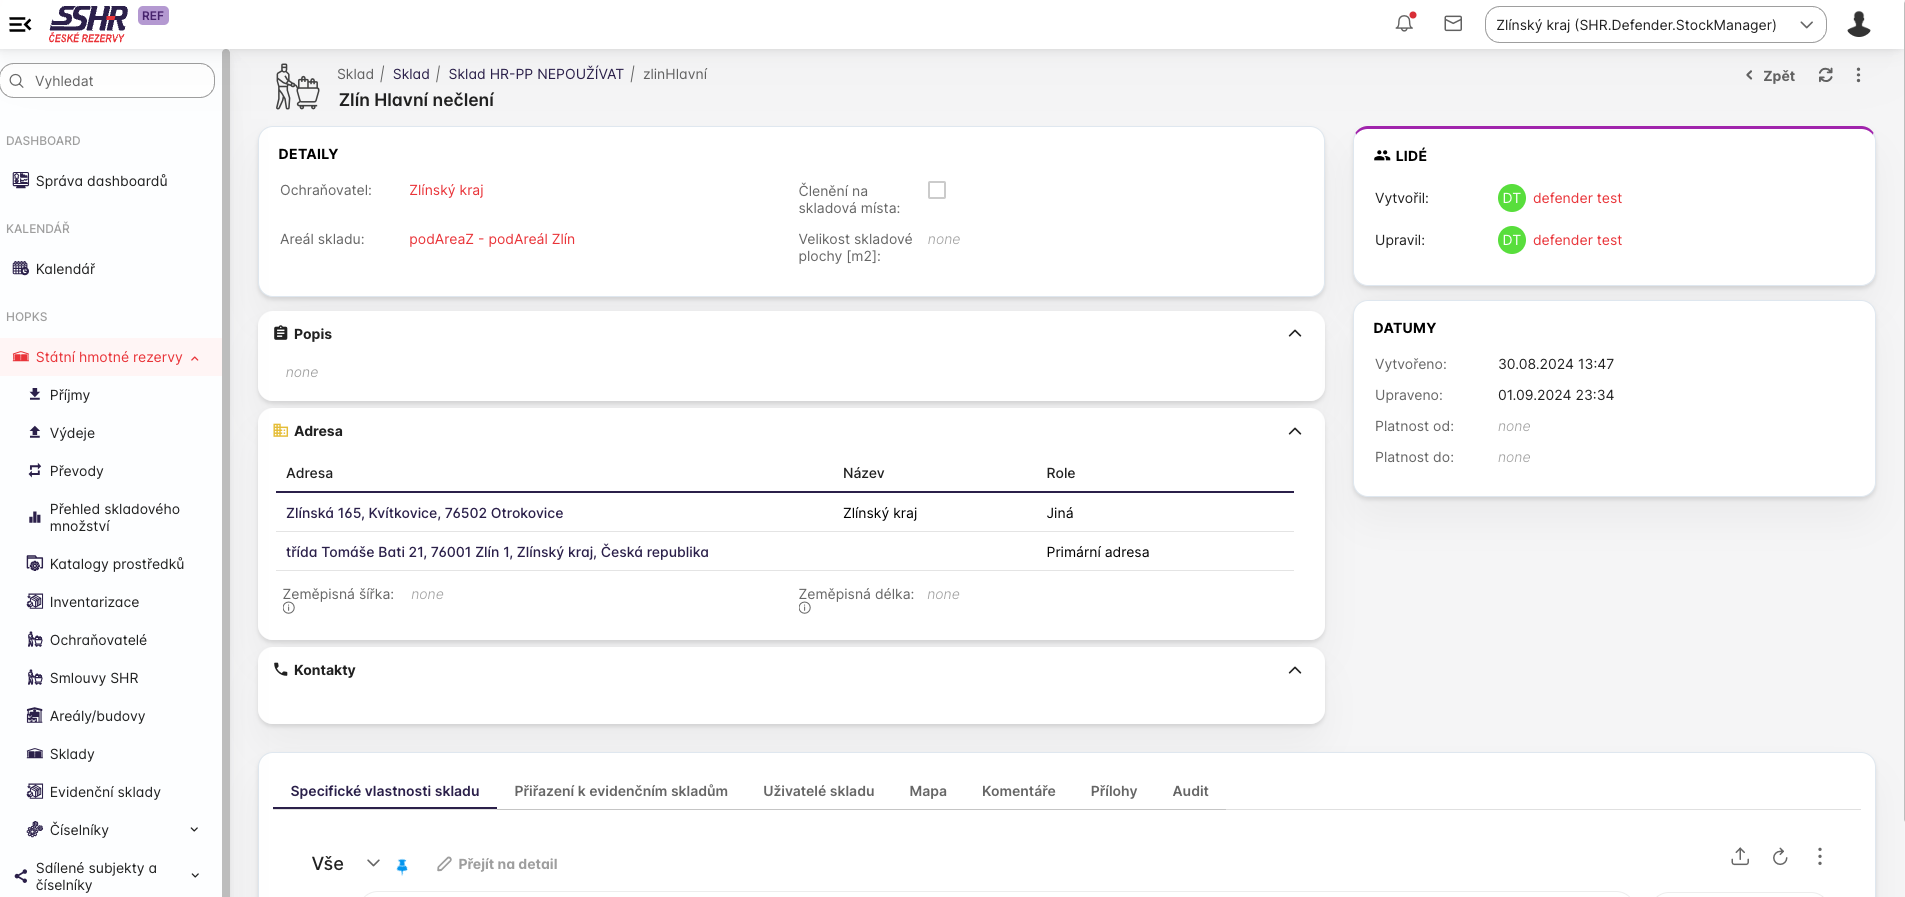Open the header three-dot options menu
Viewport: 1905px width, 897px height.
pos(1858,75)
